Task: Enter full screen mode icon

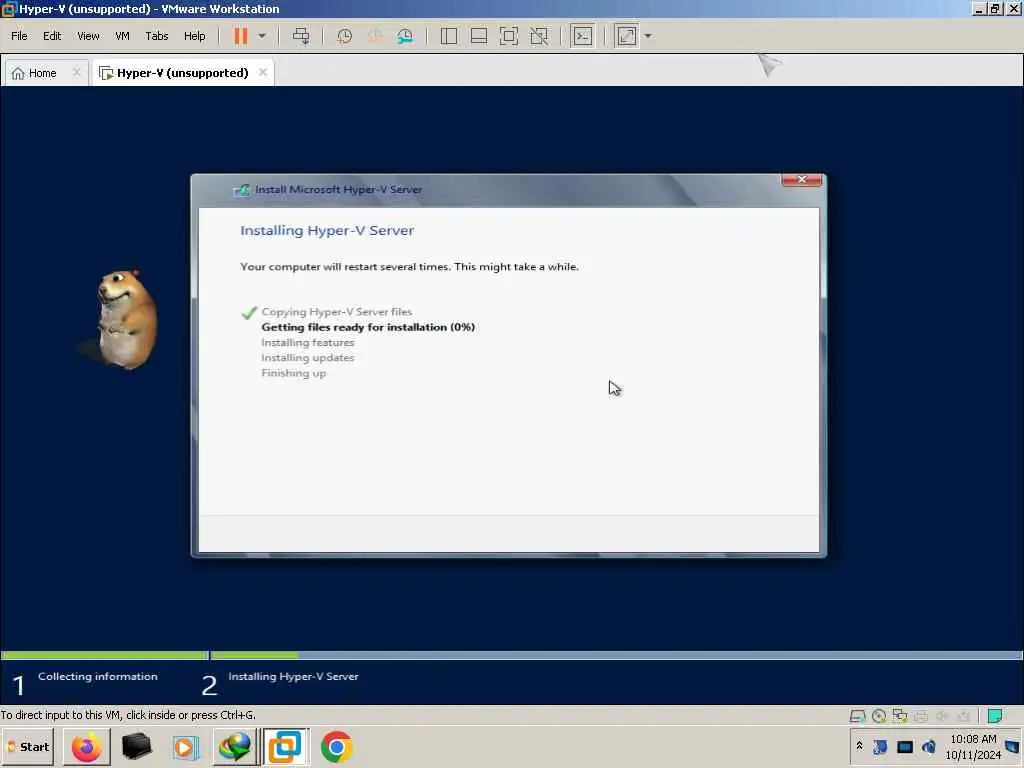Action: point(509,36)
